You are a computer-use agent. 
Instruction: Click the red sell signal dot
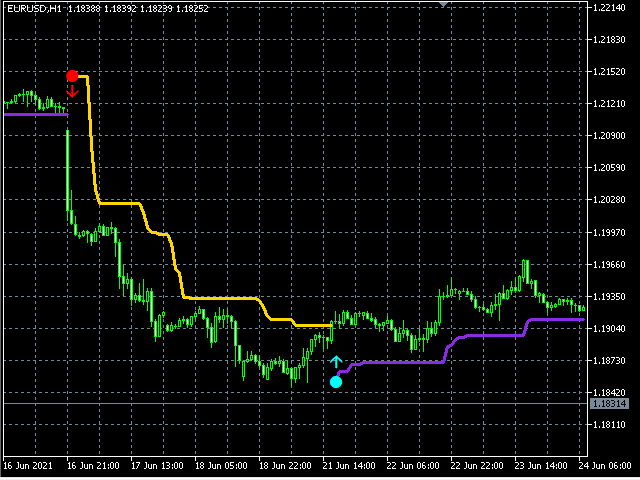72,76
